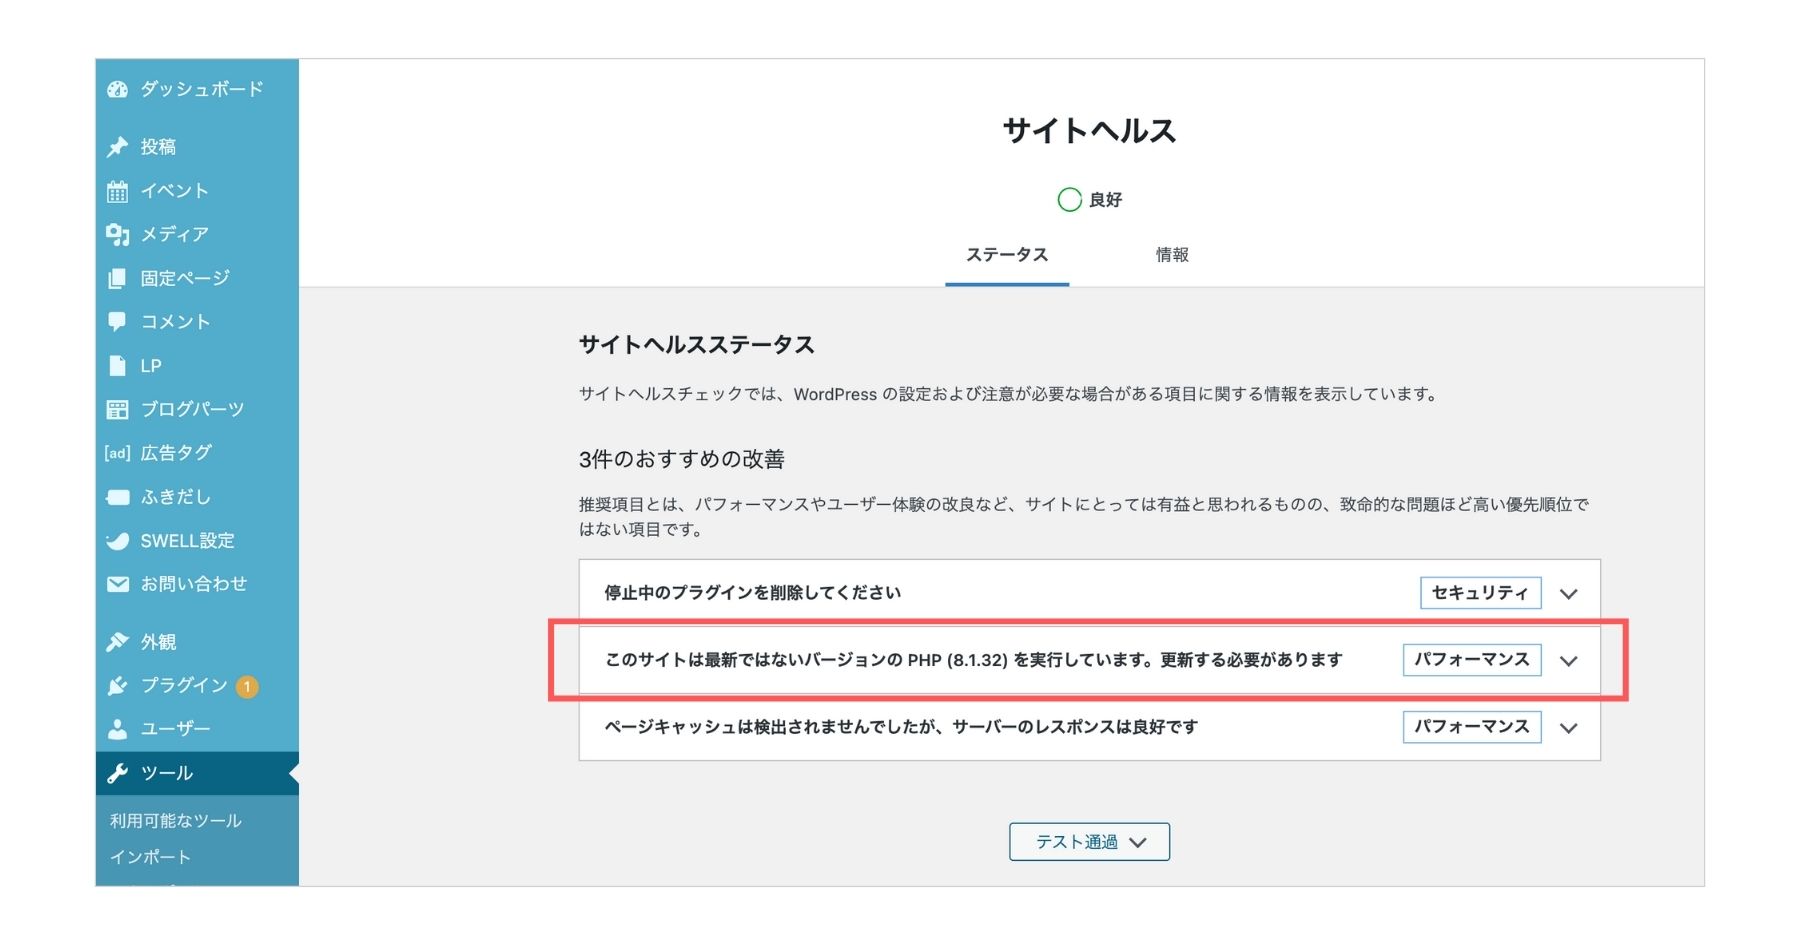Switch to the 情報 tab

1172,255
